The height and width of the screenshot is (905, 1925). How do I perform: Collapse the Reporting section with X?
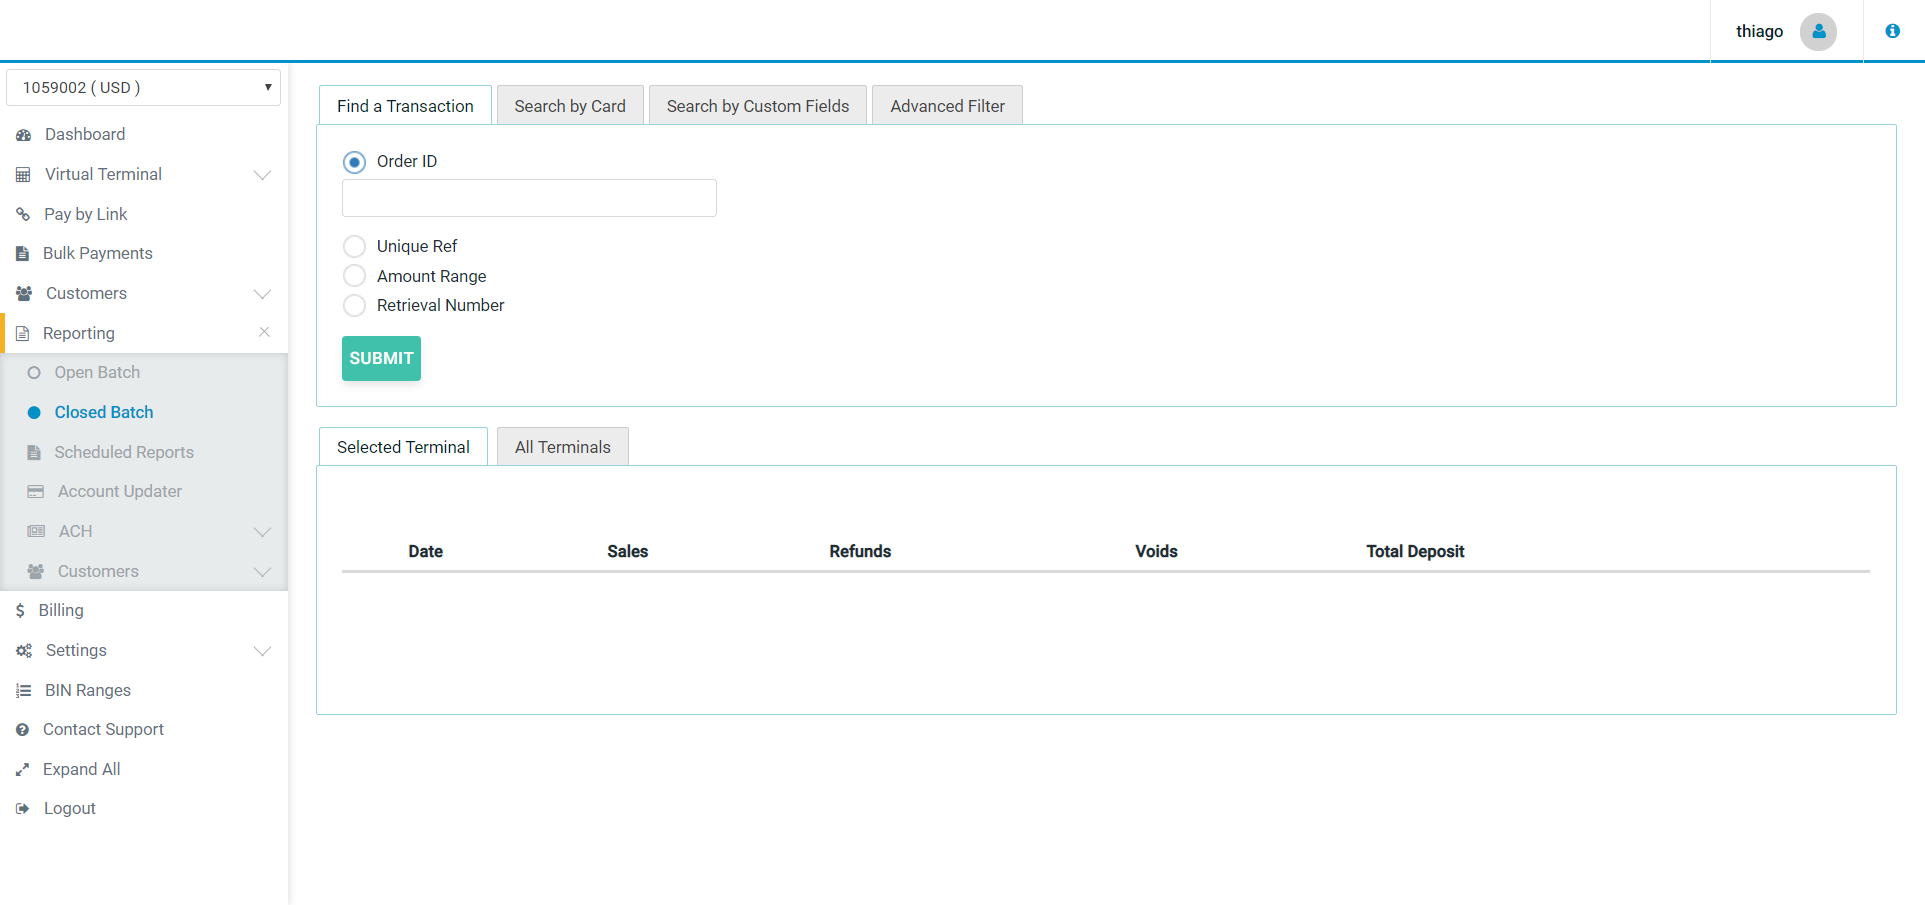tap(264, 332)
